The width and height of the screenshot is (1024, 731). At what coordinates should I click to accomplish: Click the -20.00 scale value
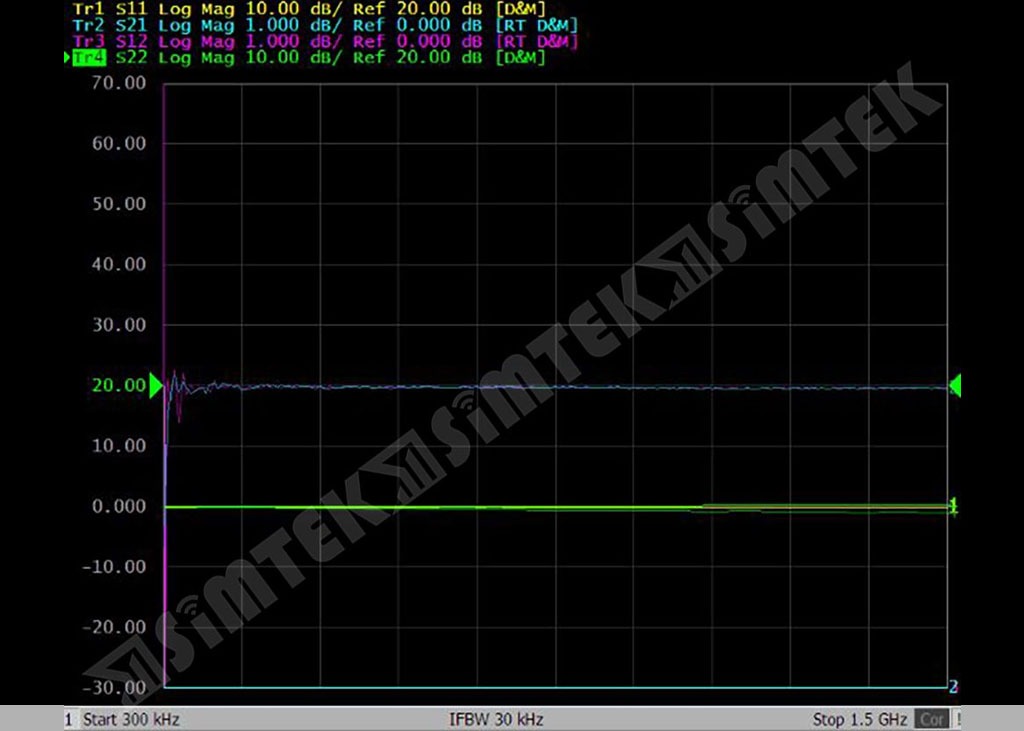tap(114, 627)
